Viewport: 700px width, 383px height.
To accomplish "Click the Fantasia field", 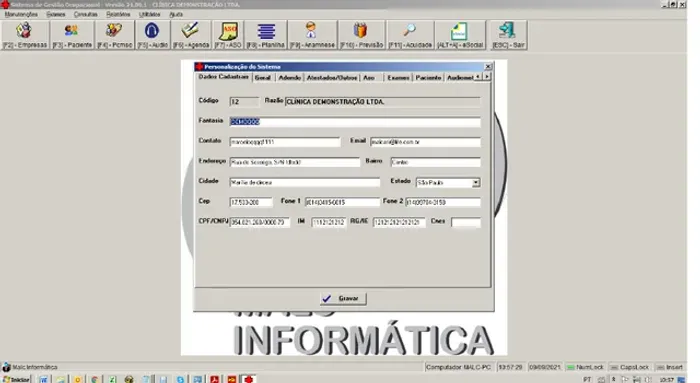I will point(355,121).
